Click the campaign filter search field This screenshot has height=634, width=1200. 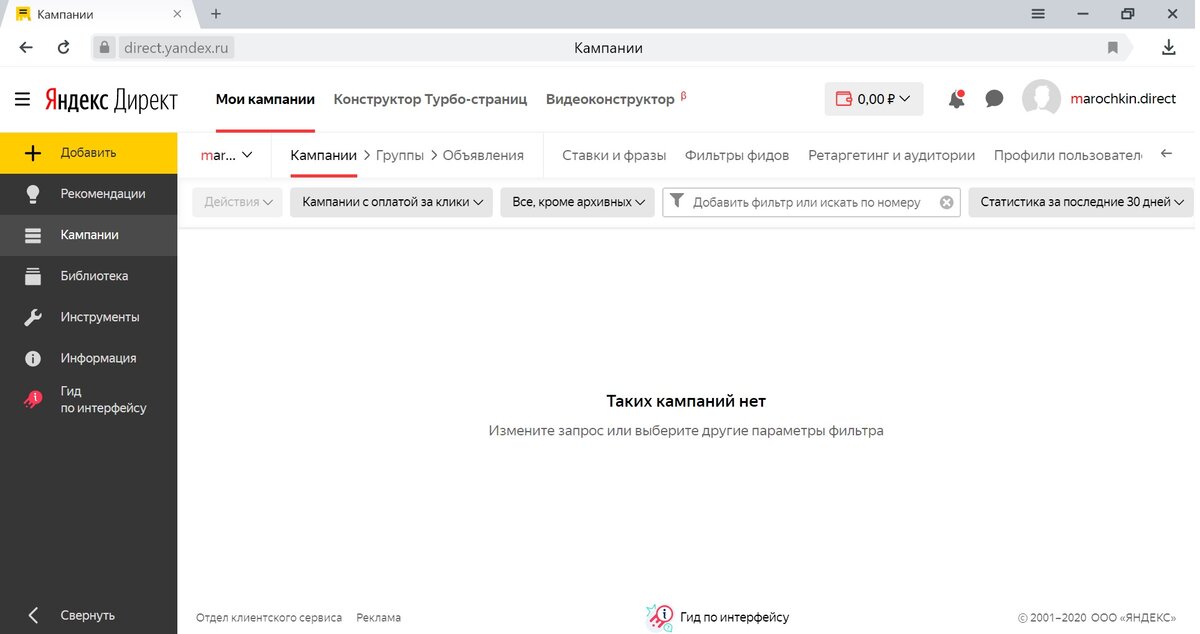tap(810, 201)
